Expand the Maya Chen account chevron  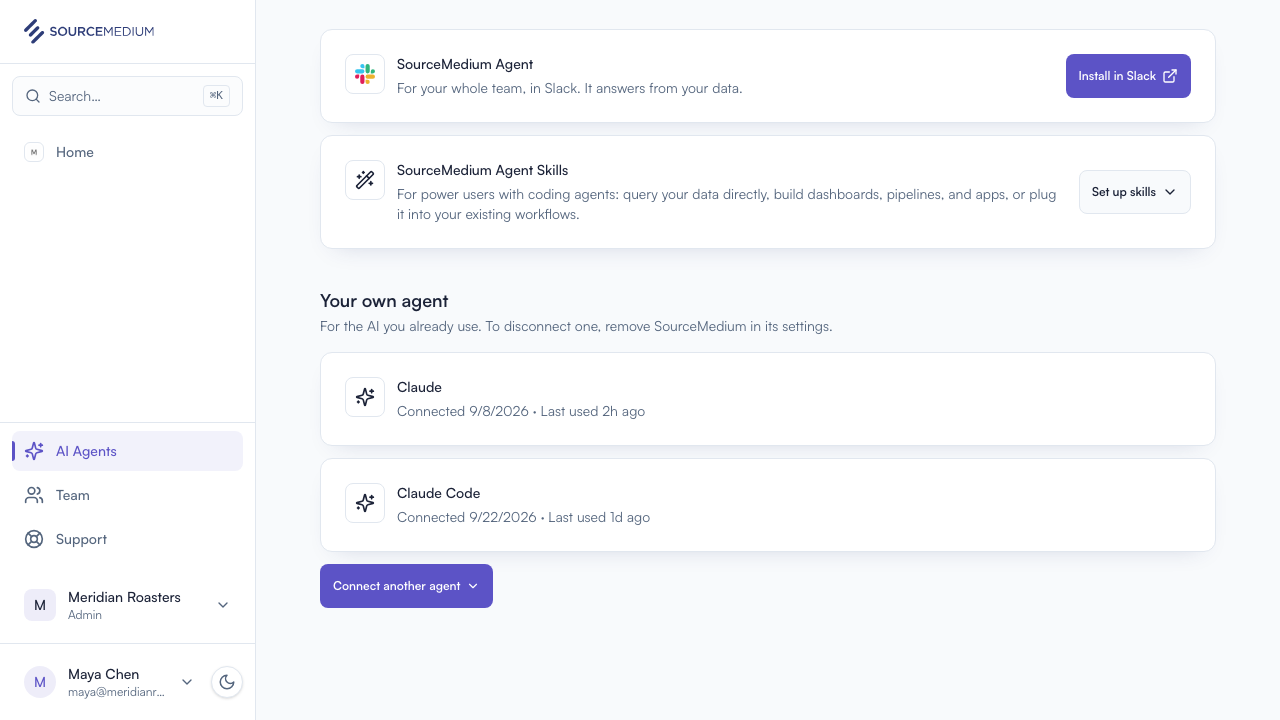click(x=187, y=682)
